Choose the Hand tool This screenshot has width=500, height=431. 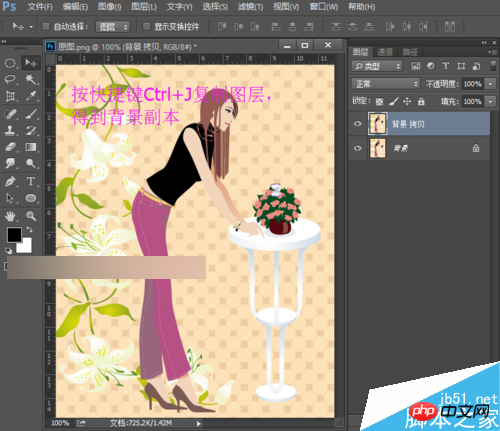(x=11, y=216)
